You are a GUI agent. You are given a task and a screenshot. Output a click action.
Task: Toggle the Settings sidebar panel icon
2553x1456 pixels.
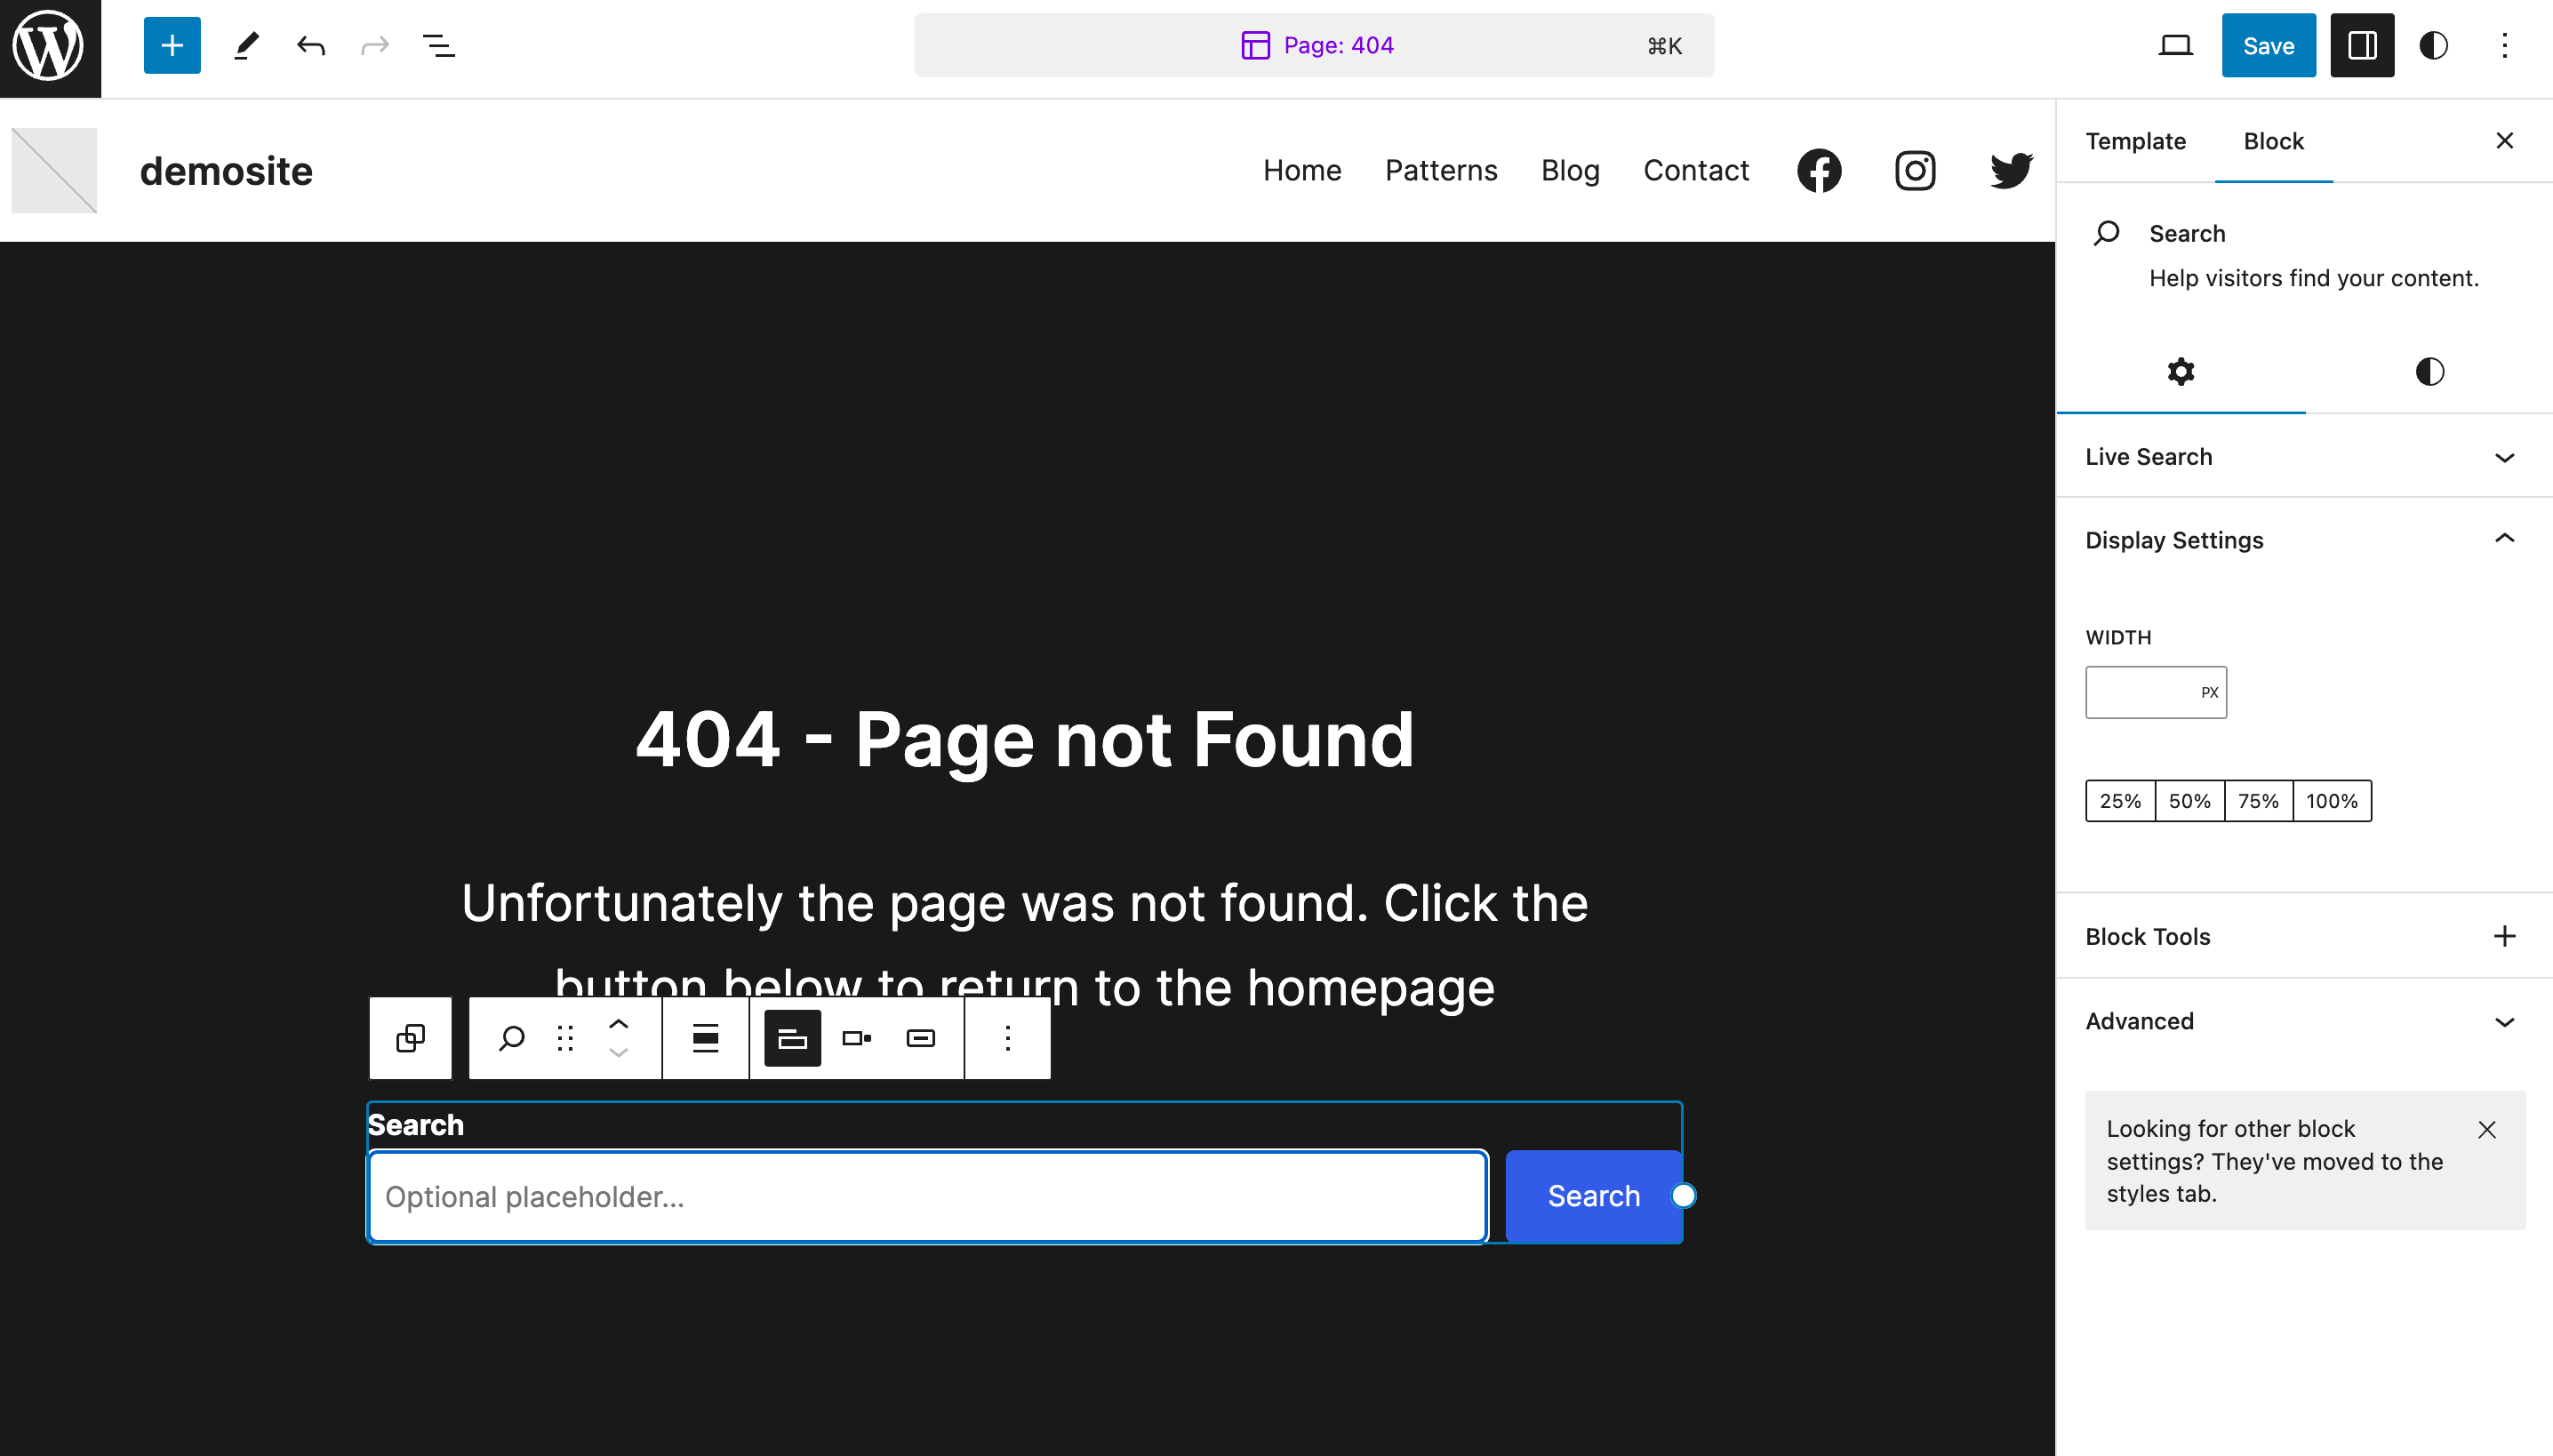pos(2361,45)
